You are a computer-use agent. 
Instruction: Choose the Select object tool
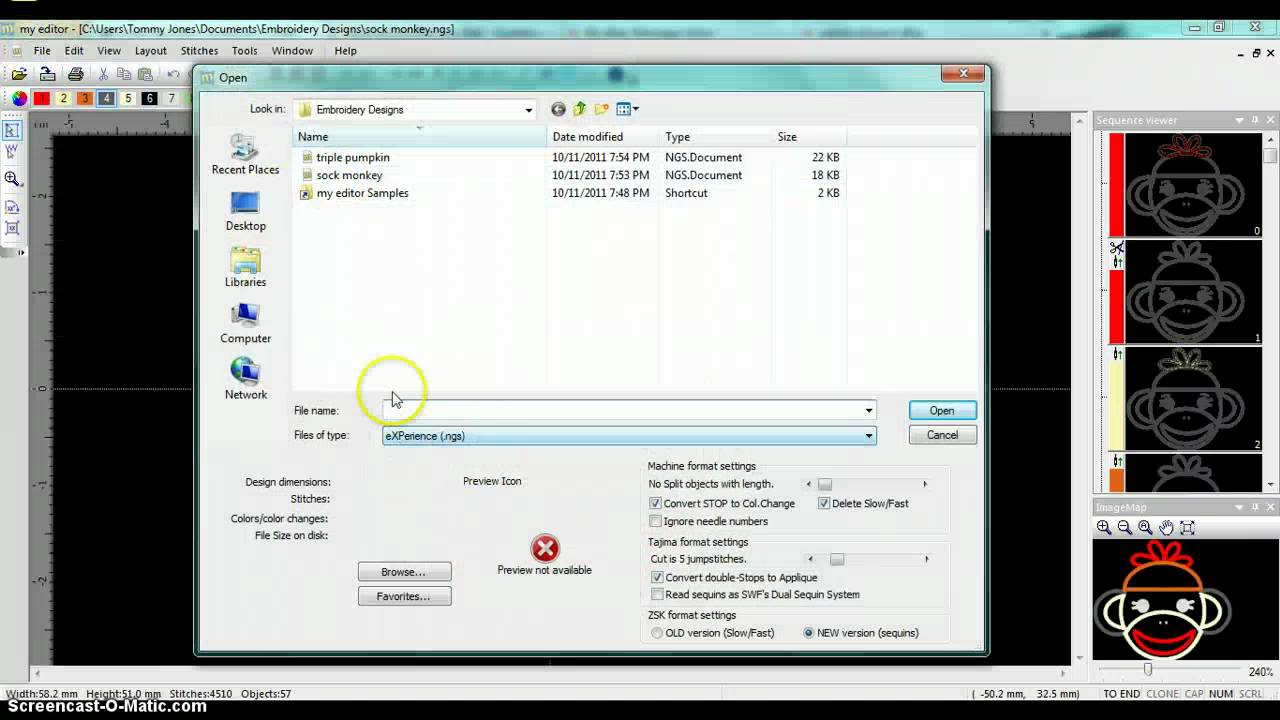[12, 130]
